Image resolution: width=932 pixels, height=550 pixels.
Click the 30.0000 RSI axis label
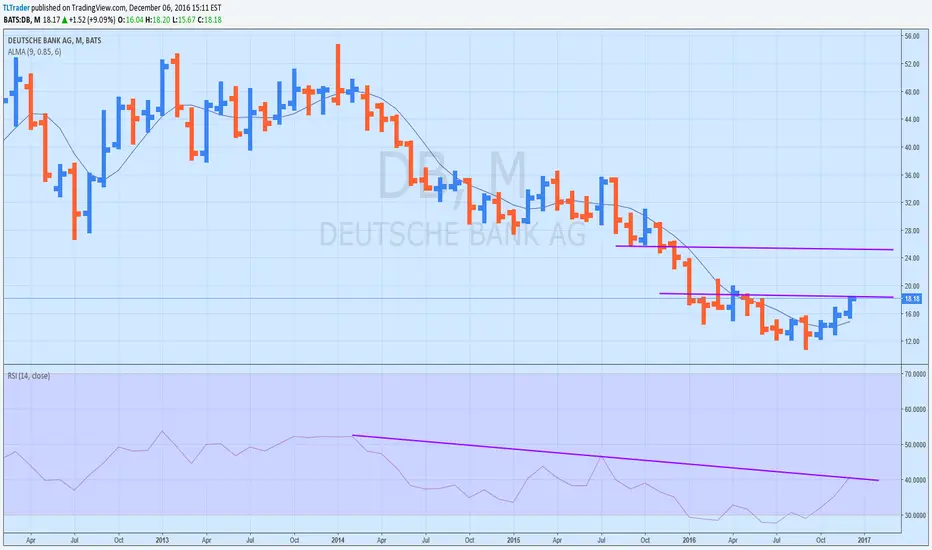pyautogui.click(x=915, y=515)
